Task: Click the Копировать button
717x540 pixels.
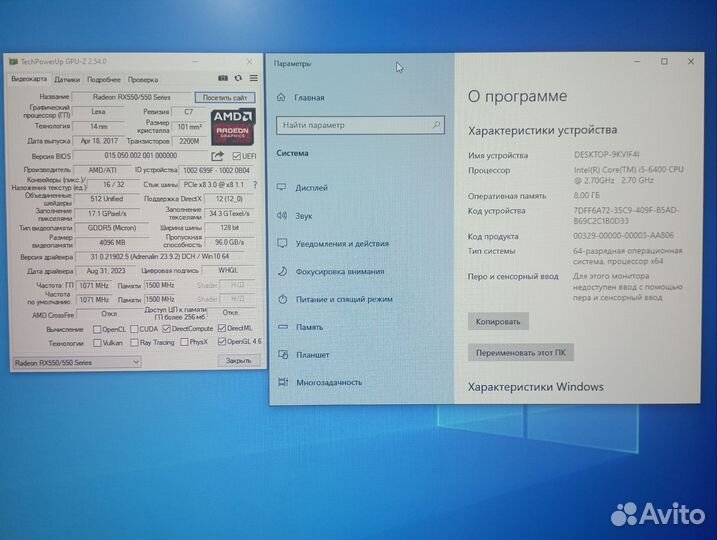Action: [498, 321]
